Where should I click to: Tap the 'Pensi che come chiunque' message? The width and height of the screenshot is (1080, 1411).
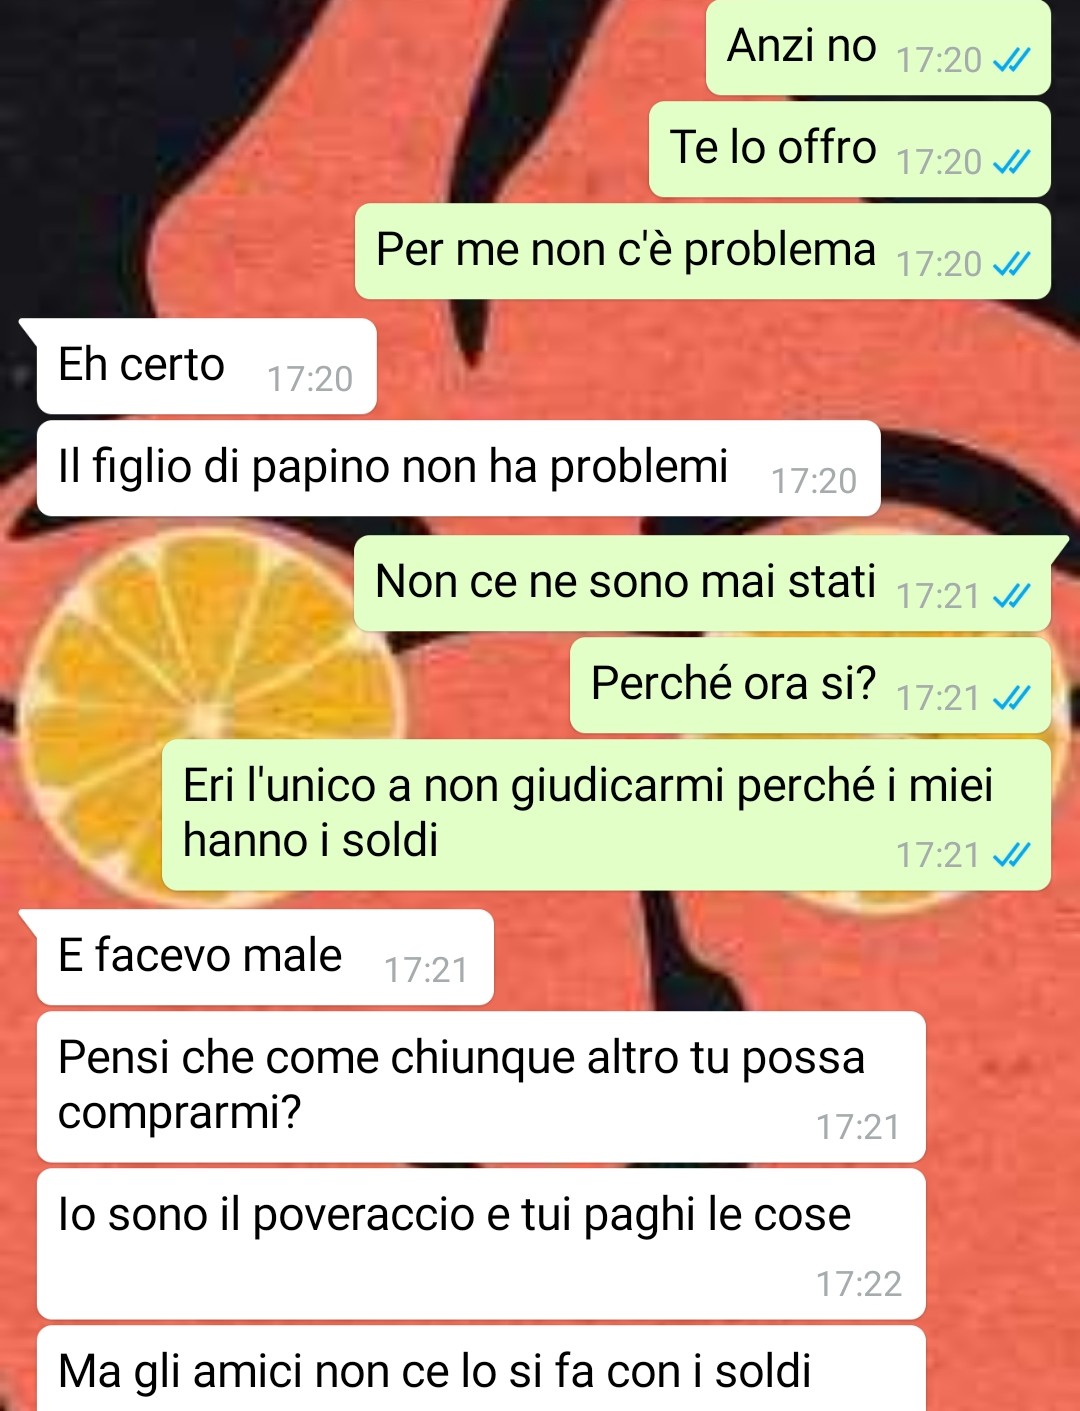481,1087
